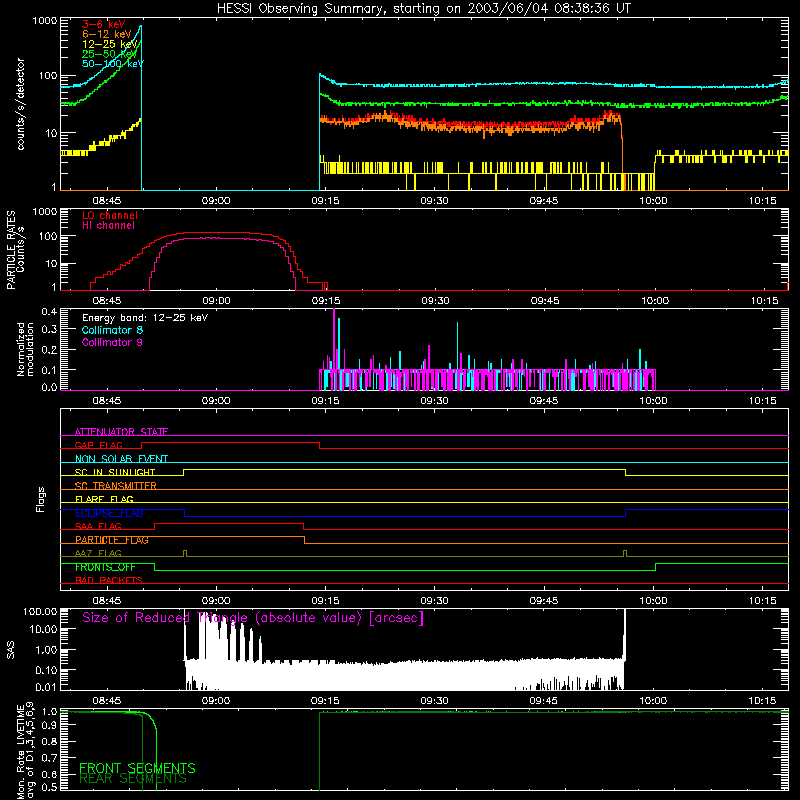Click the HESSI Observing Summary title
Image resolution: width=800 pixels, height=800 pixels.
(x=423, y=9)
